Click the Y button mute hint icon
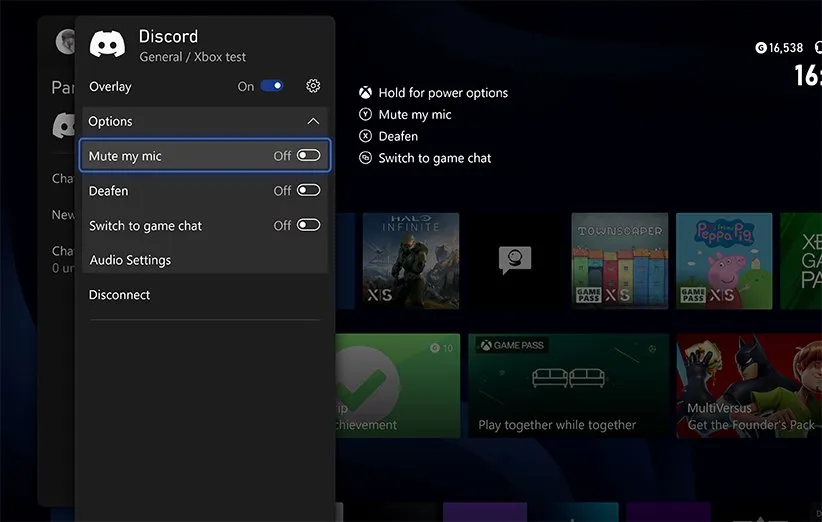Image resolution: width=822 pixels, height=522 pixels. pos(366,115)
